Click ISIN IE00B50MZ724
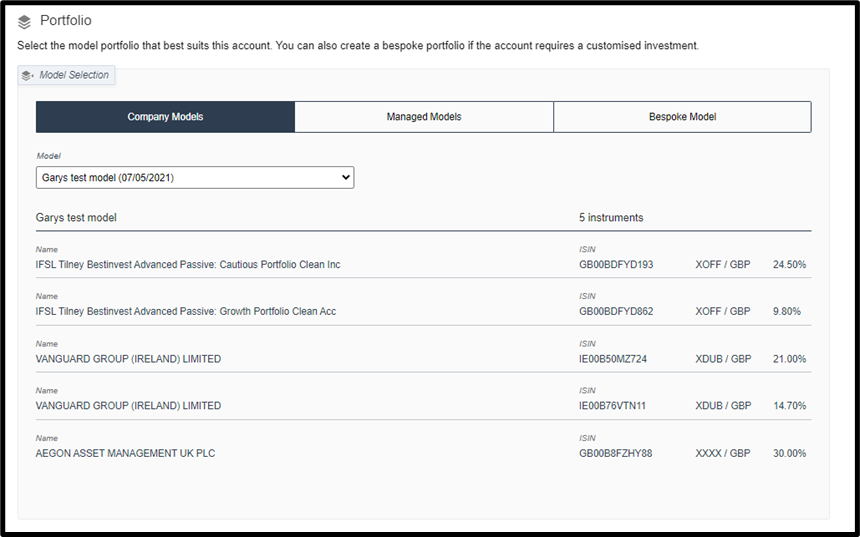This screenshot has height=537, width=860. pyautogui.click(x=613, y=359)
